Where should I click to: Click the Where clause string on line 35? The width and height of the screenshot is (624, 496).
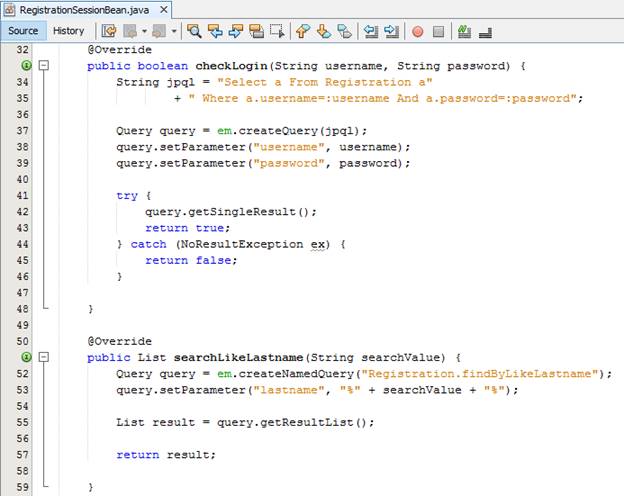(x=383, y=98)
